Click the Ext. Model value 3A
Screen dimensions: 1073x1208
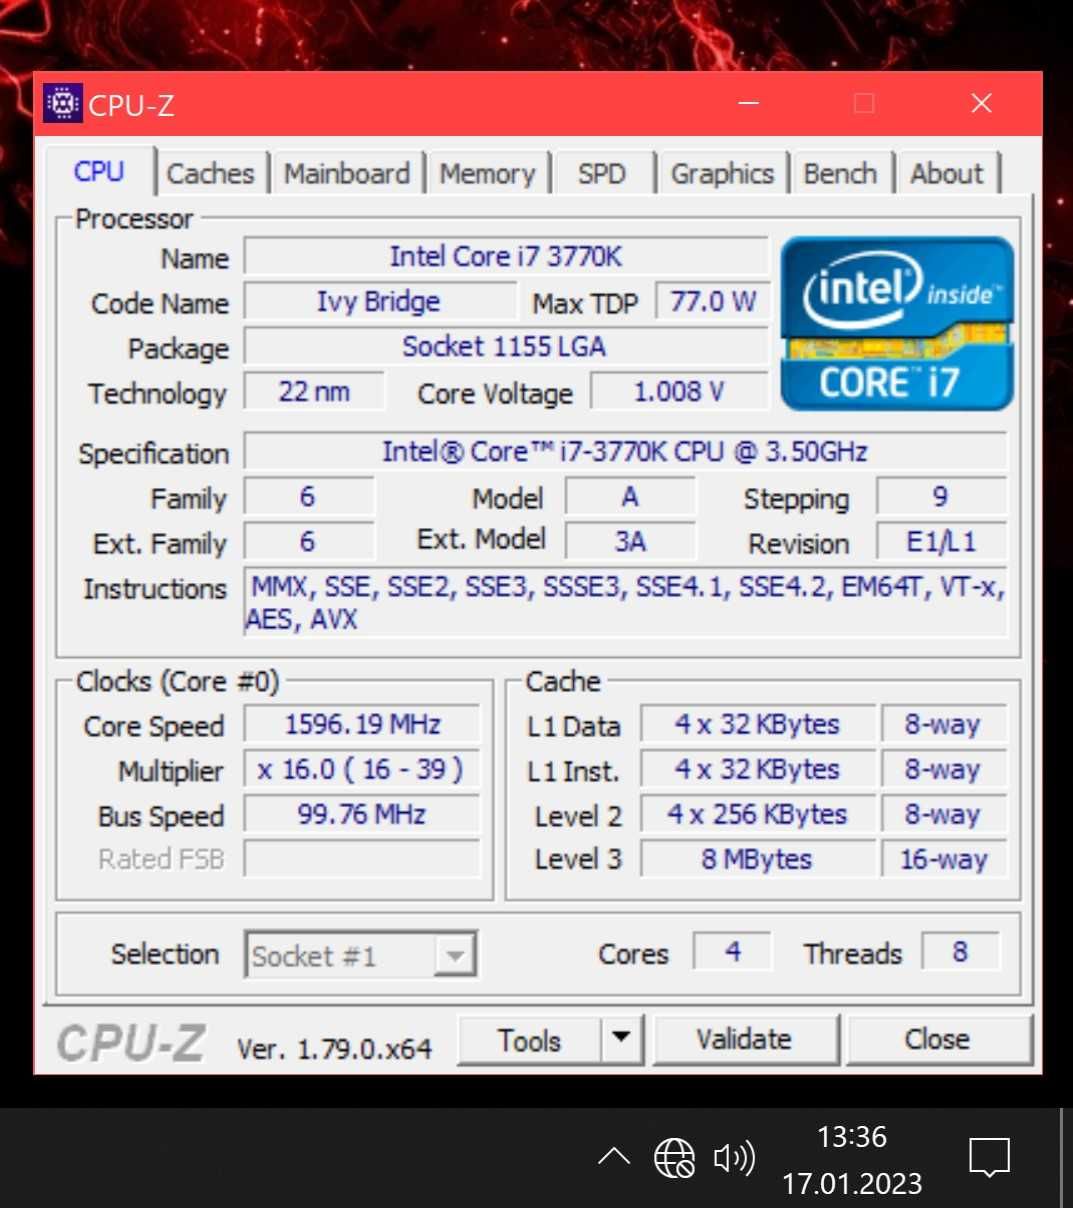tap(630, 541)
